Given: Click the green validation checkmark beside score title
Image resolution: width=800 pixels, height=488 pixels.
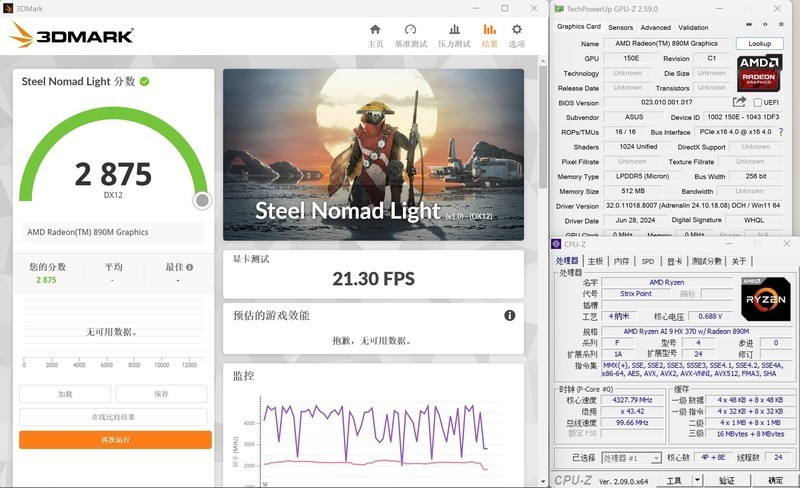Looking at the screenshot, I should 144,81.
